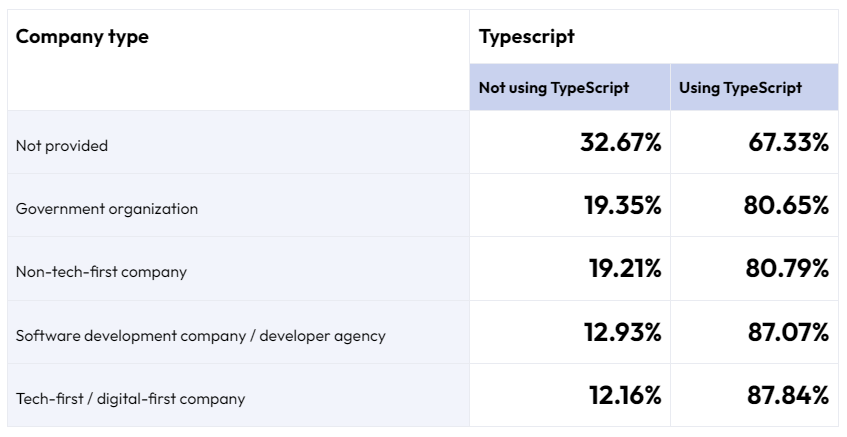Screen dimensions: 847x437
Task: Select the 12.16% cell
Action: click(x=570, y=395)
